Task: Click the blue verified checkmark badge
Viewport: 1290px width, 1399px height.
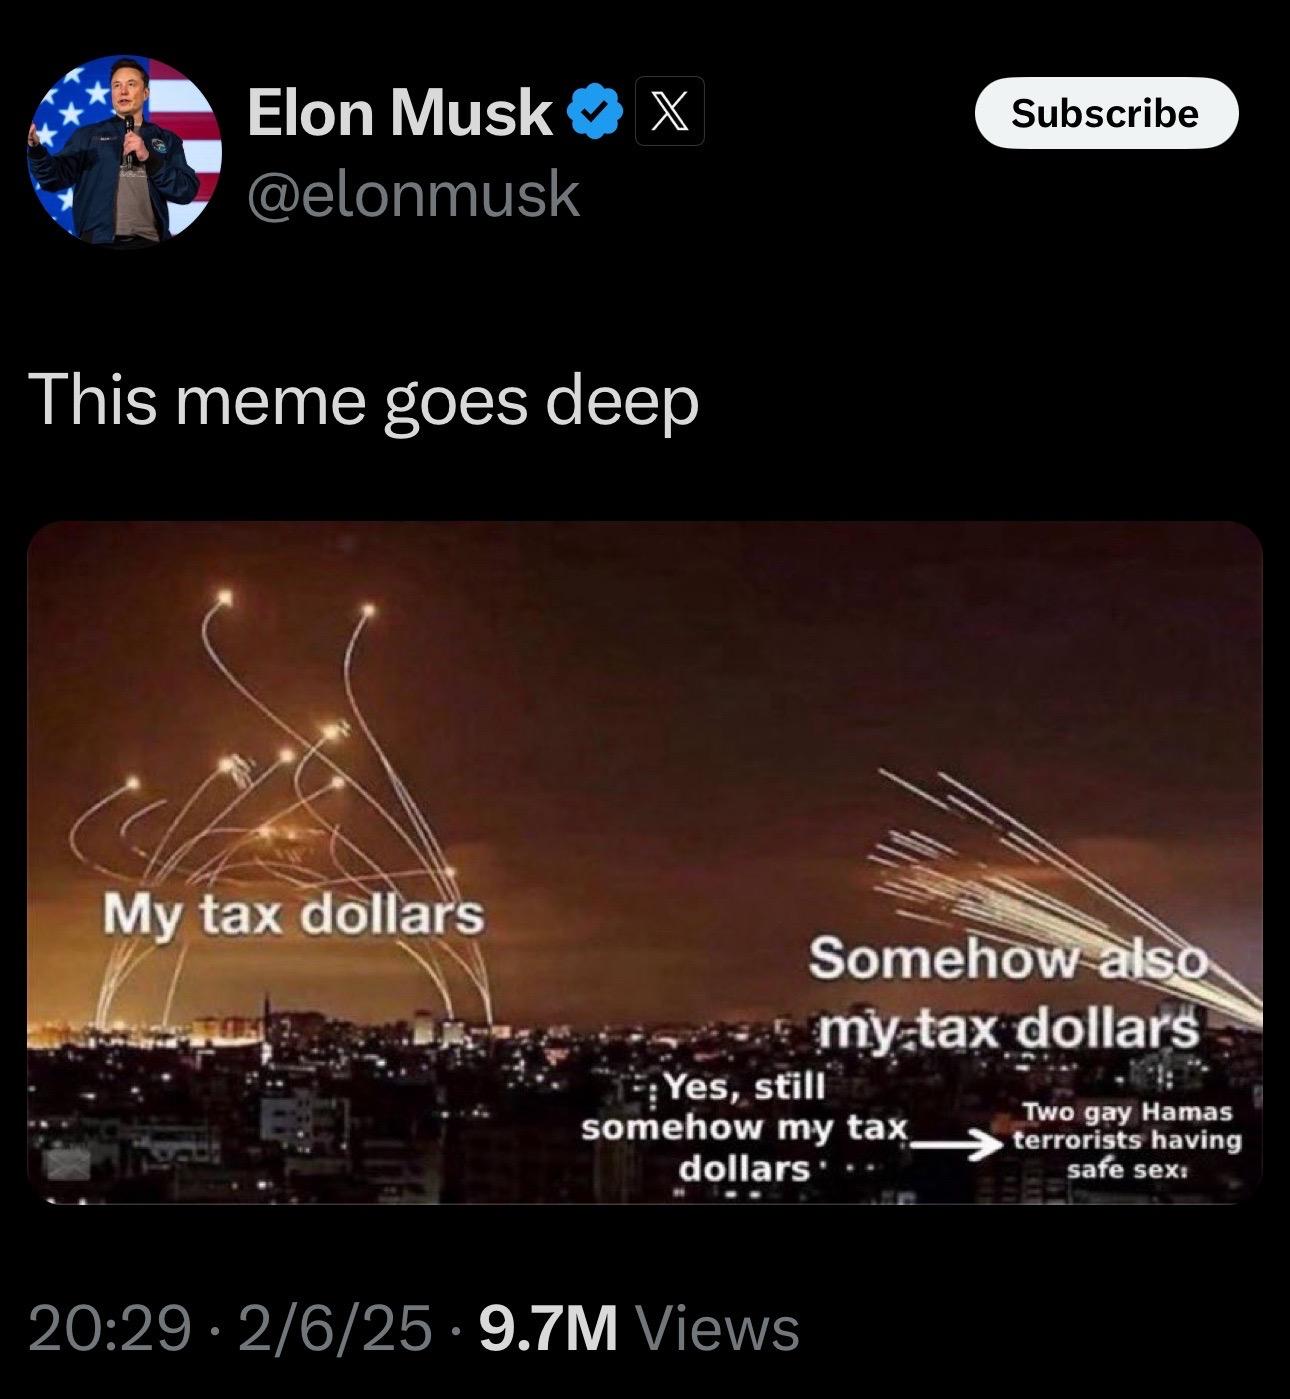Action: [x=594, y=111]
